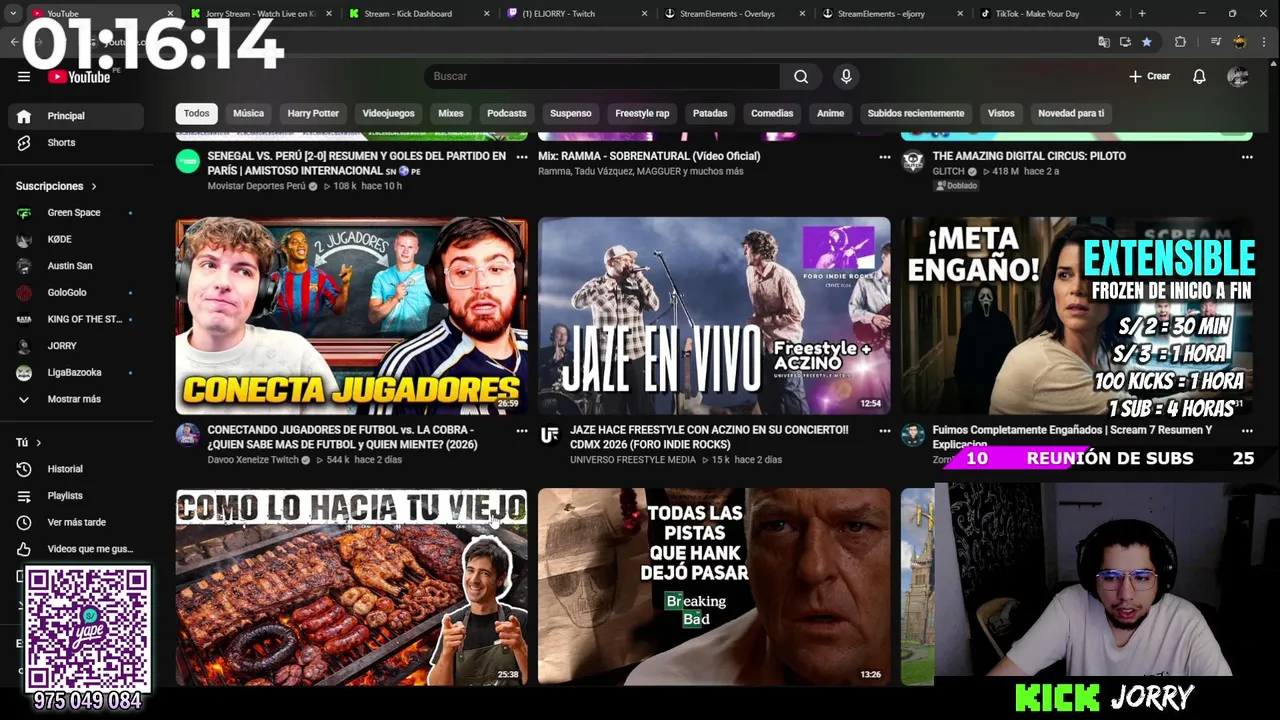Select the Todos filter chip
This screenshot has height=720, width=1280.
coord(196,113)
